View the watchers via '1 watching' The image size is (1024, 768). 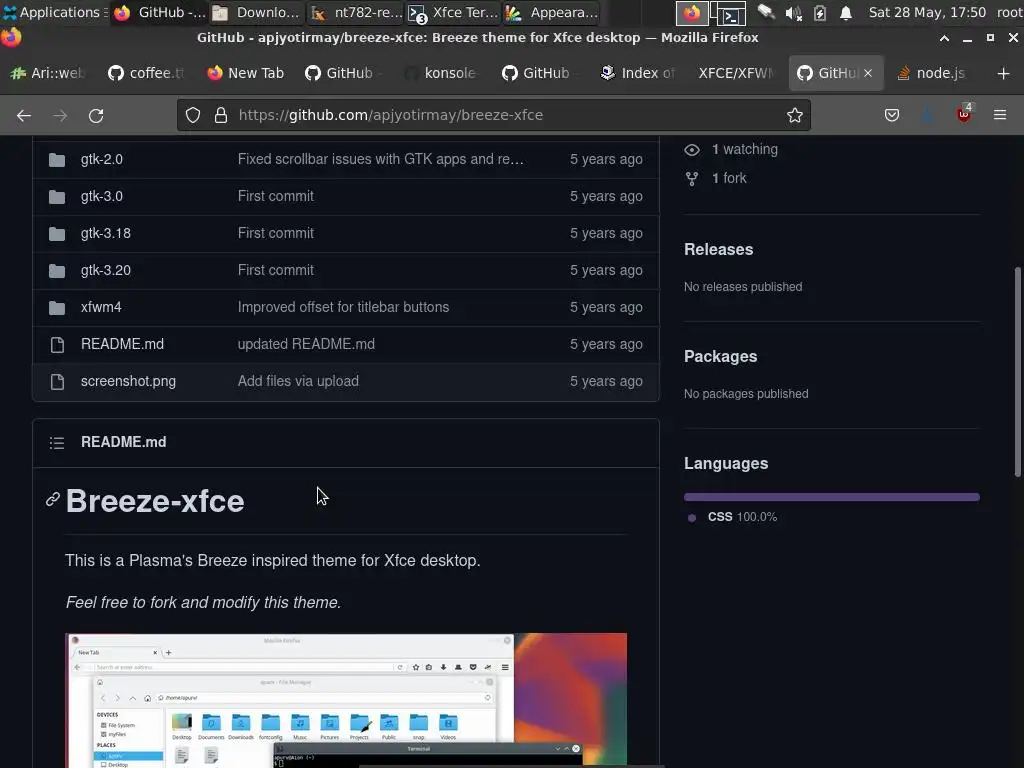pos(744,150)
